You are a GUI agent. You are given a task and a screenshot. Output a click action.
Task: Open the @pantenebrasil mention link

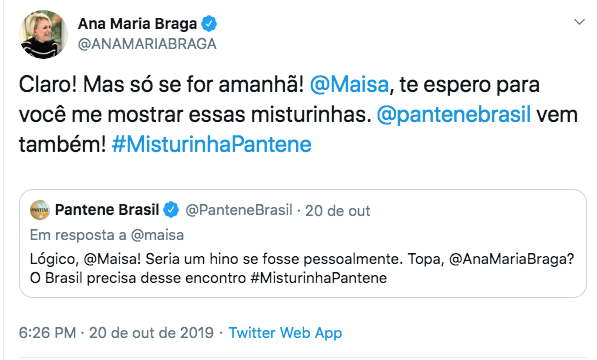click(453, 115)
